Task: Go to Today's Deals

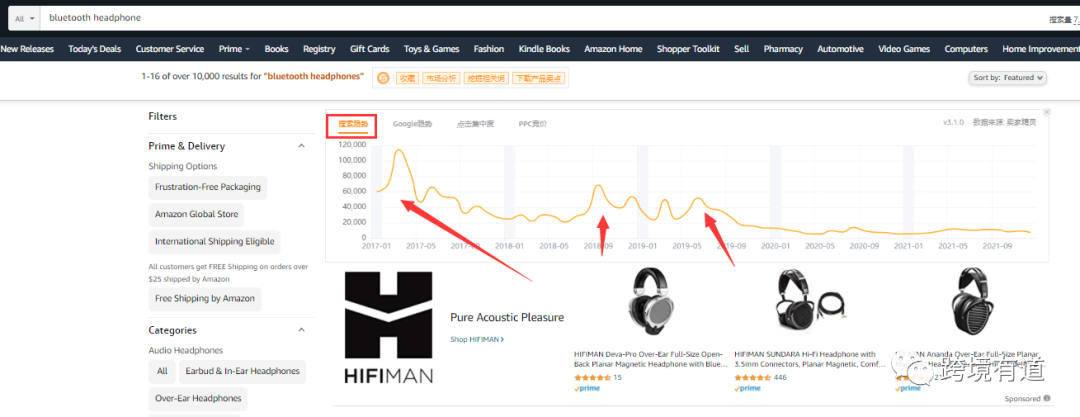Action: pos(94,49)
